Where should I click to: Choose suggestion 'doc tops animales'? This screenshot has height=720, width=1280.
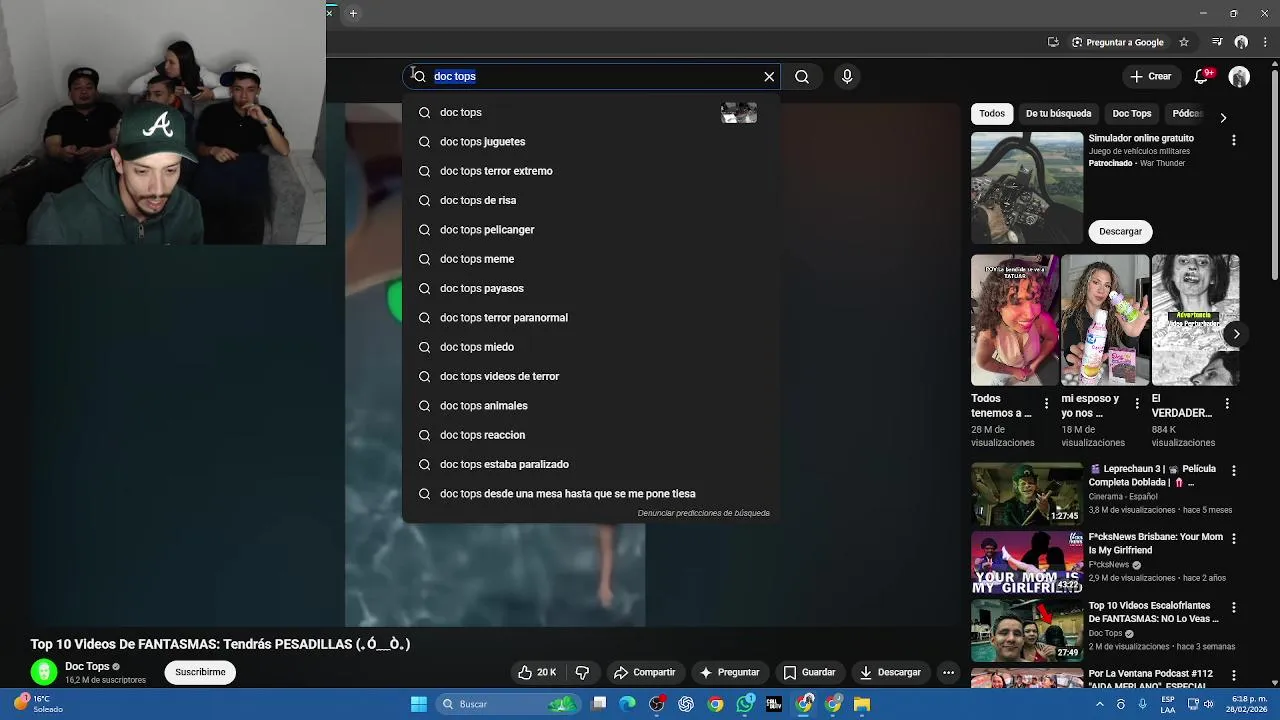591,405
